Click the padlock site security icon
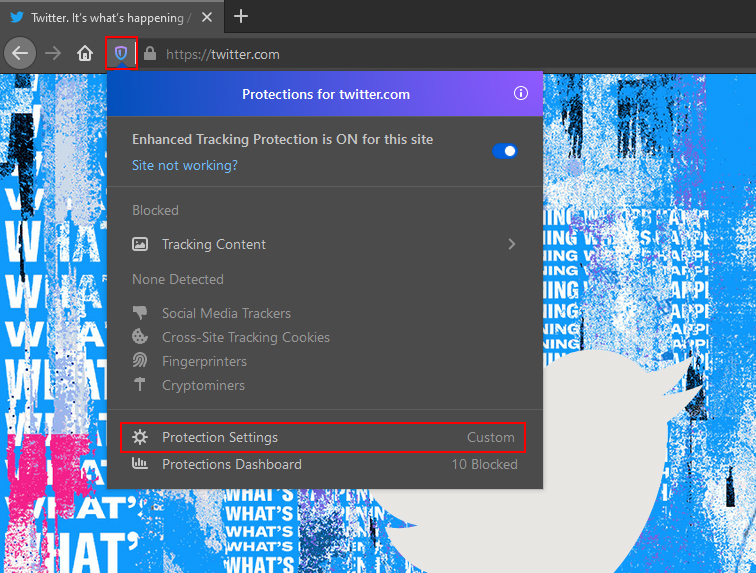 pyautogui.click(x=150, y=53)
